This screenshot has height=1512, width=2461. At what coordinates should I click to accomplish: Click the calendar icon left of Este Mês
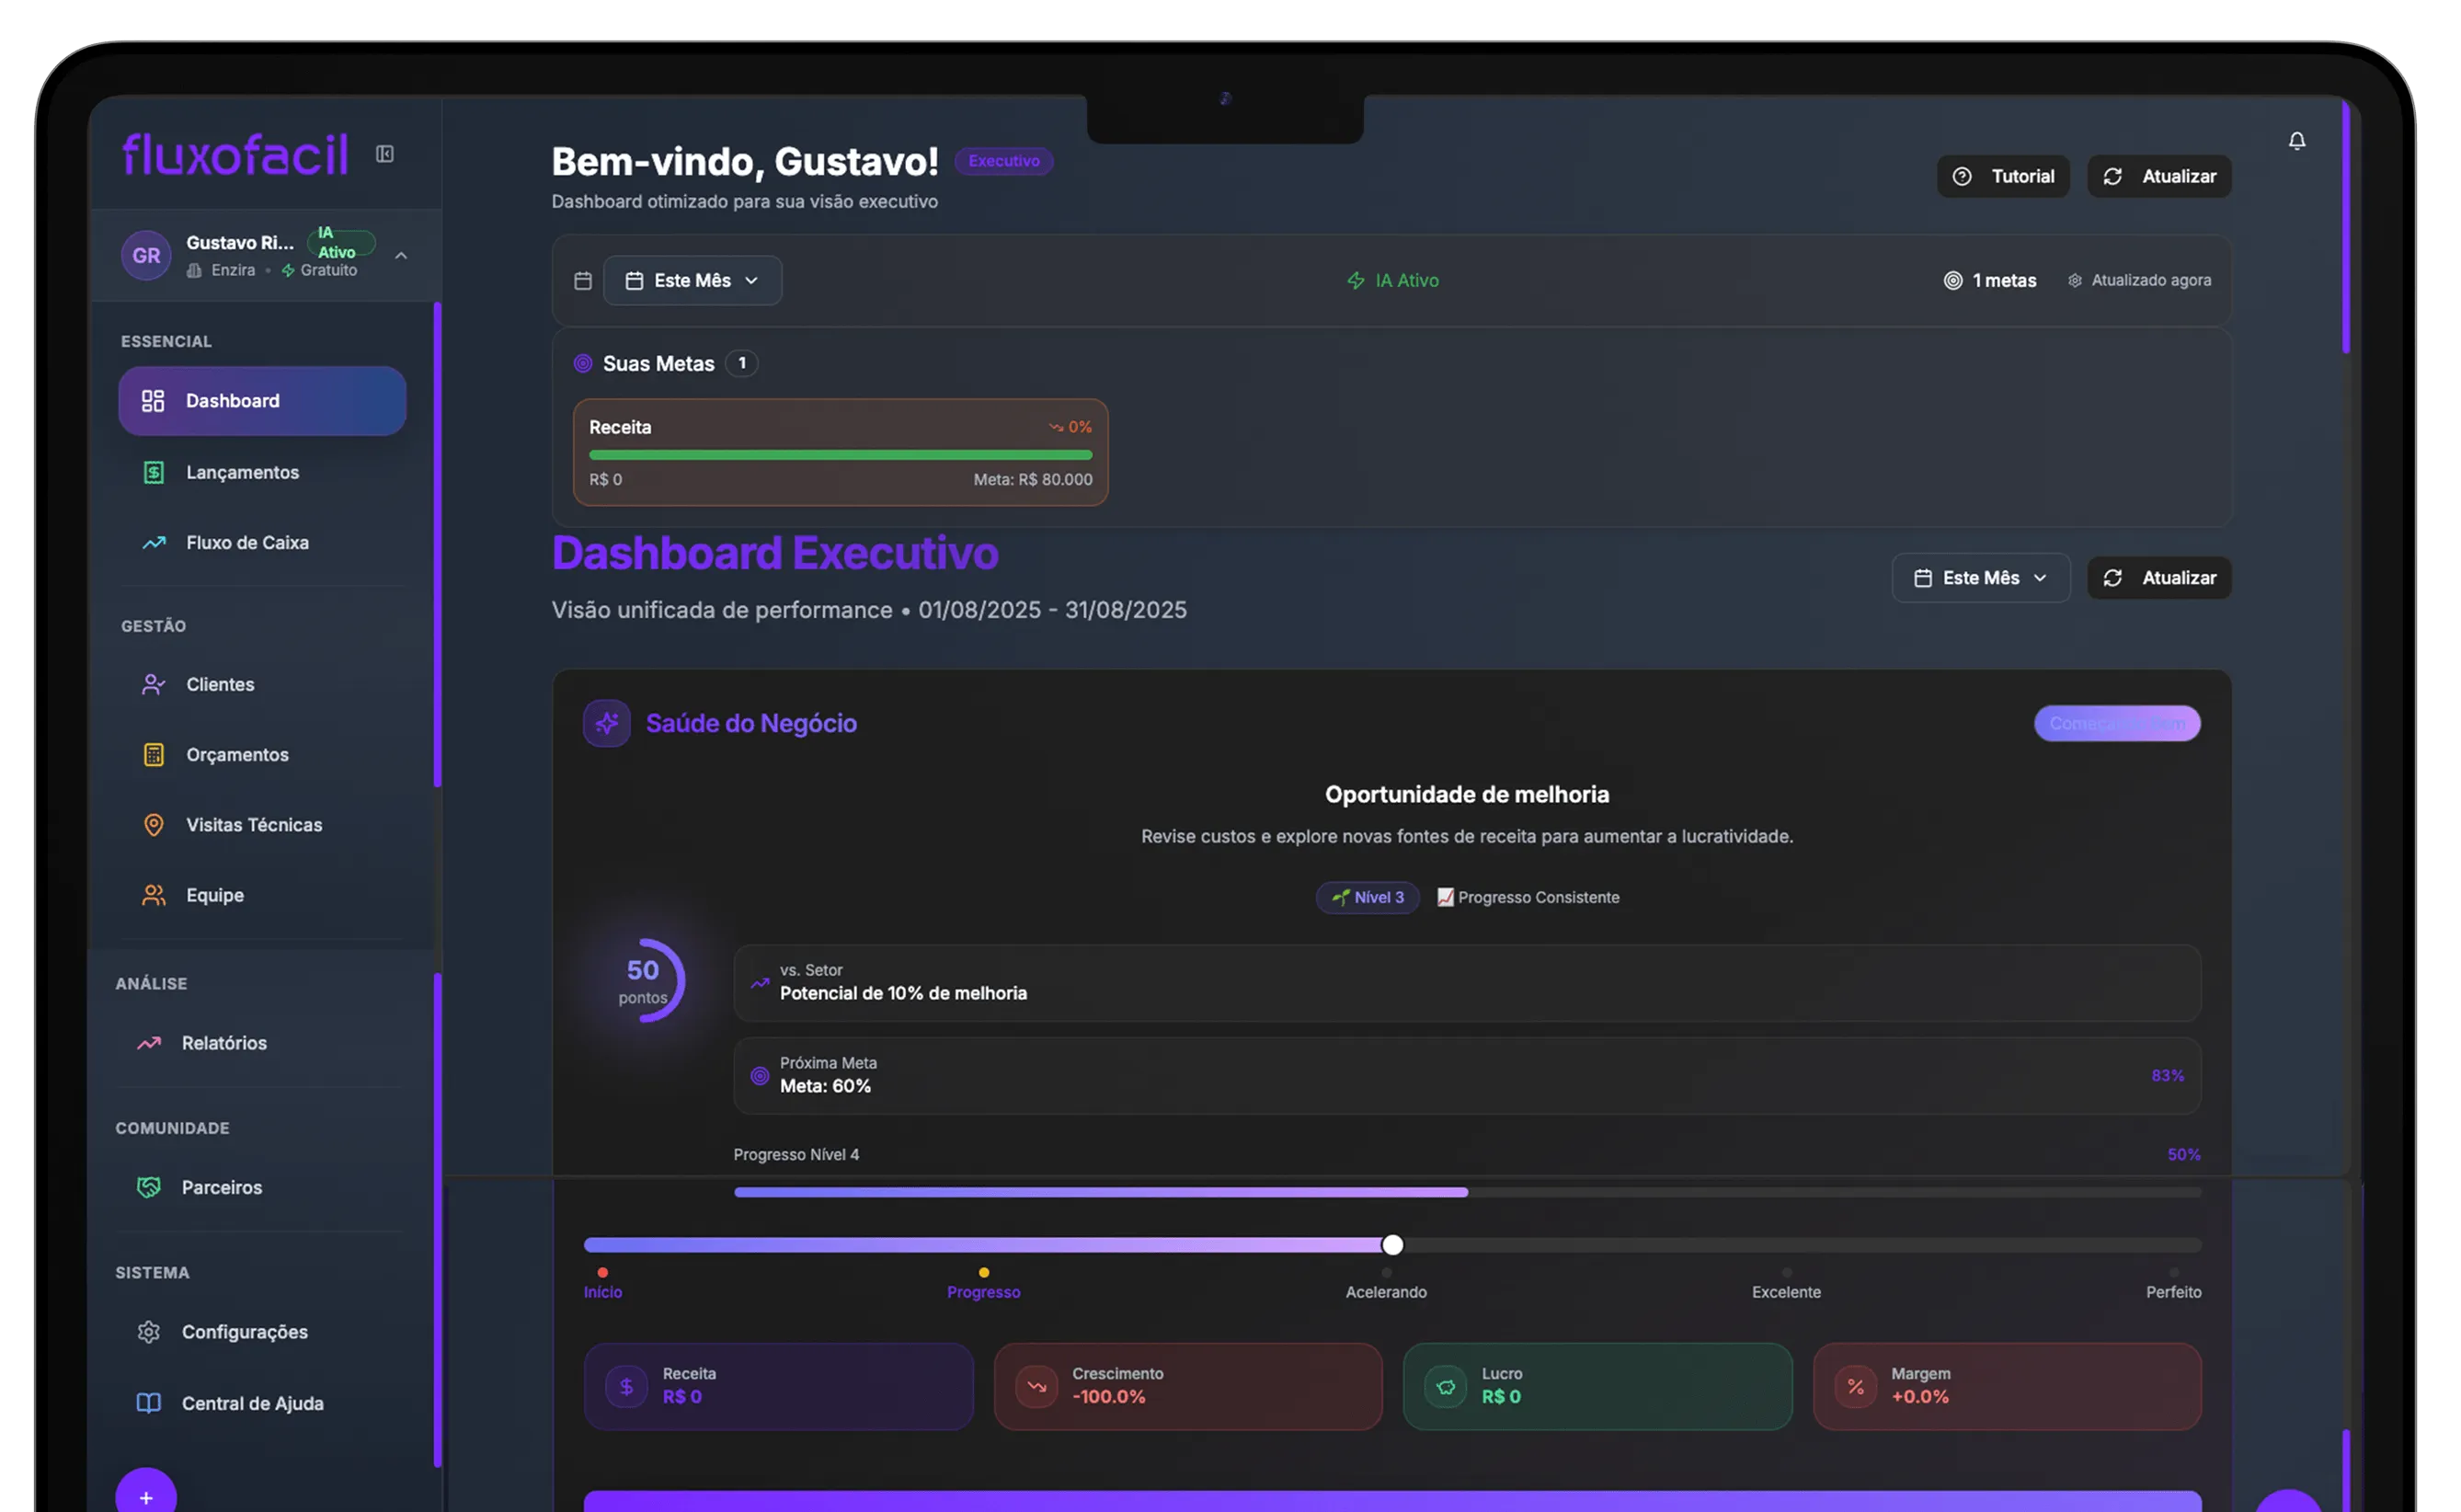pyautogui.click(x=583, y=281)
